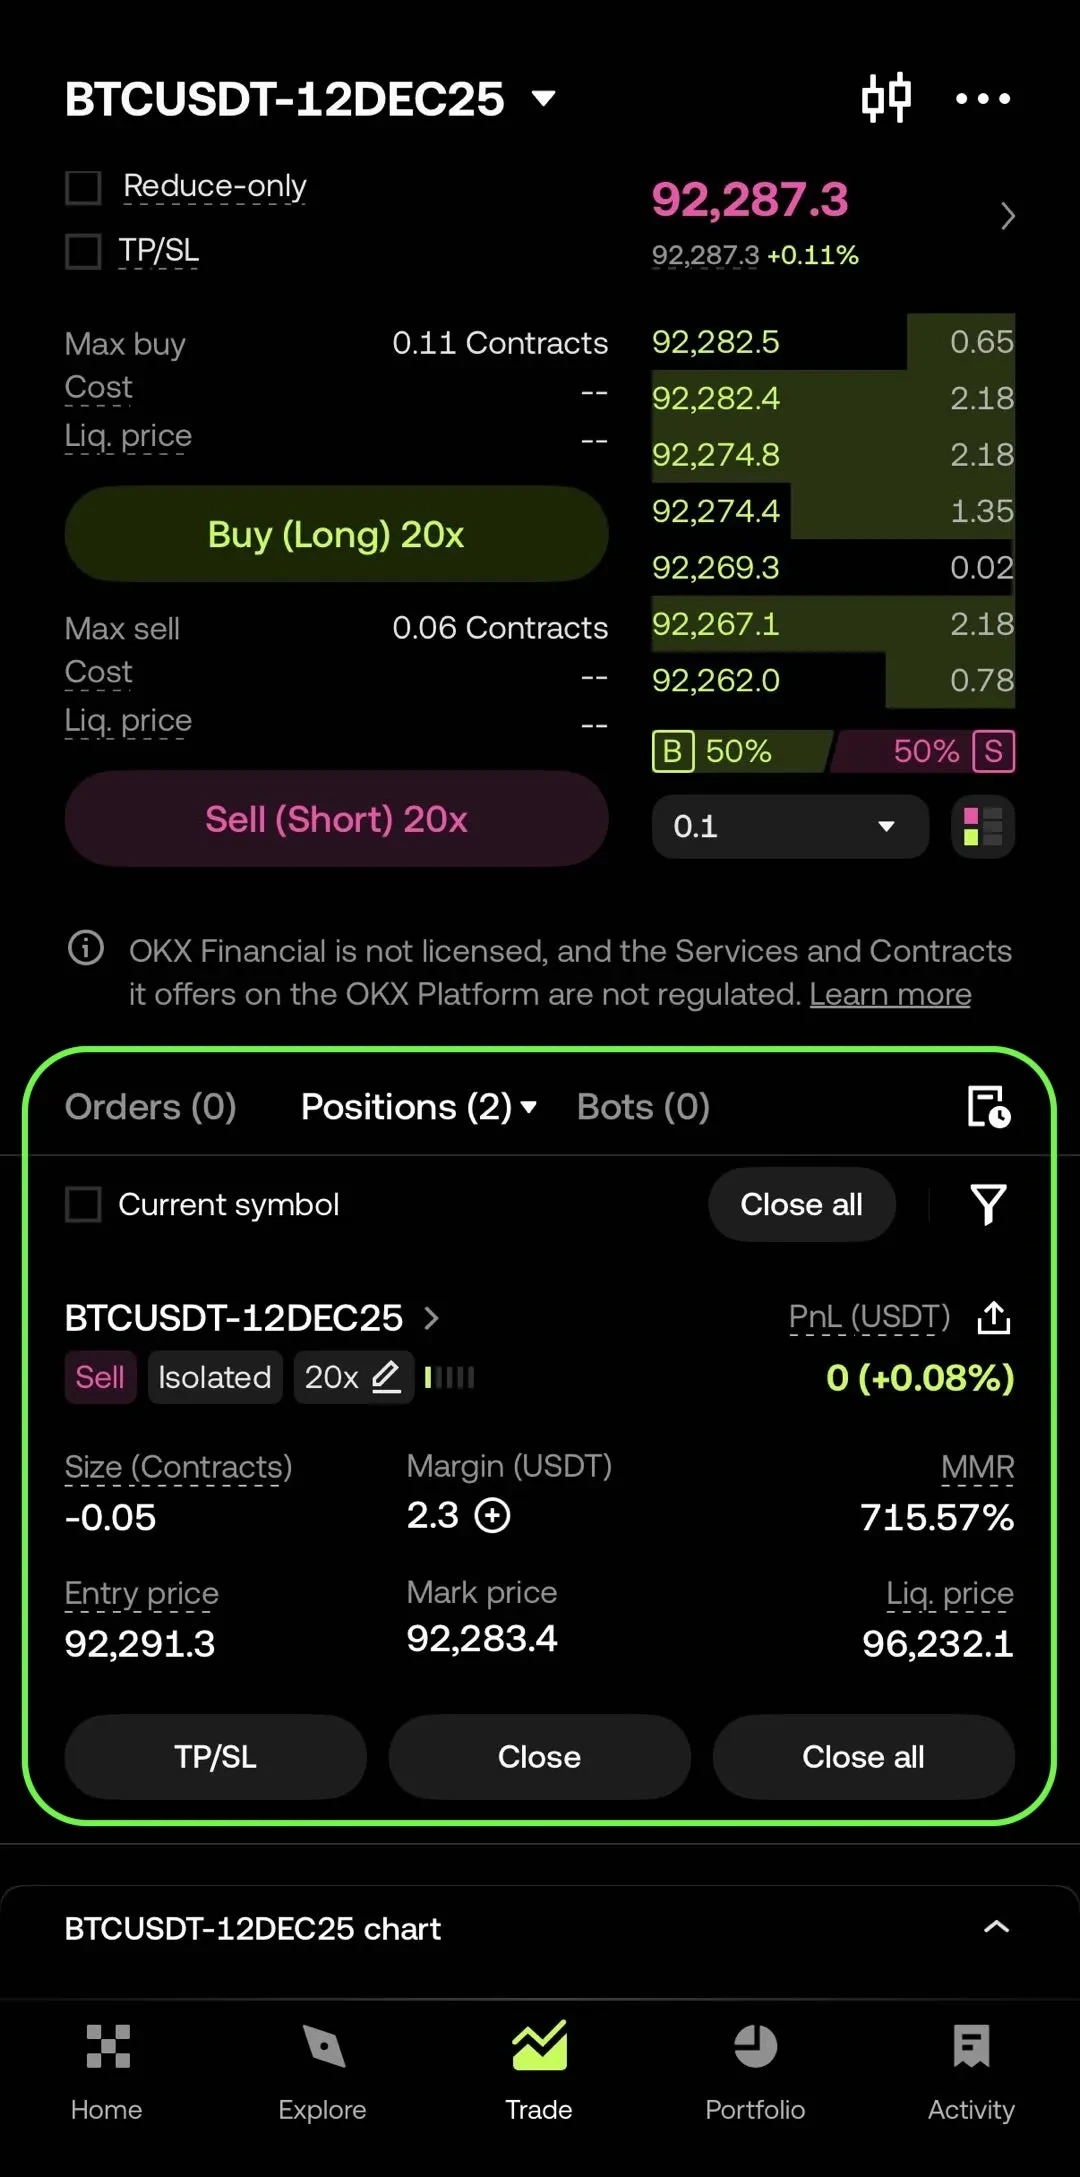Screen dimensions: 1080x2177
Task: Change the order book layout icon
Action: point(983,827)
